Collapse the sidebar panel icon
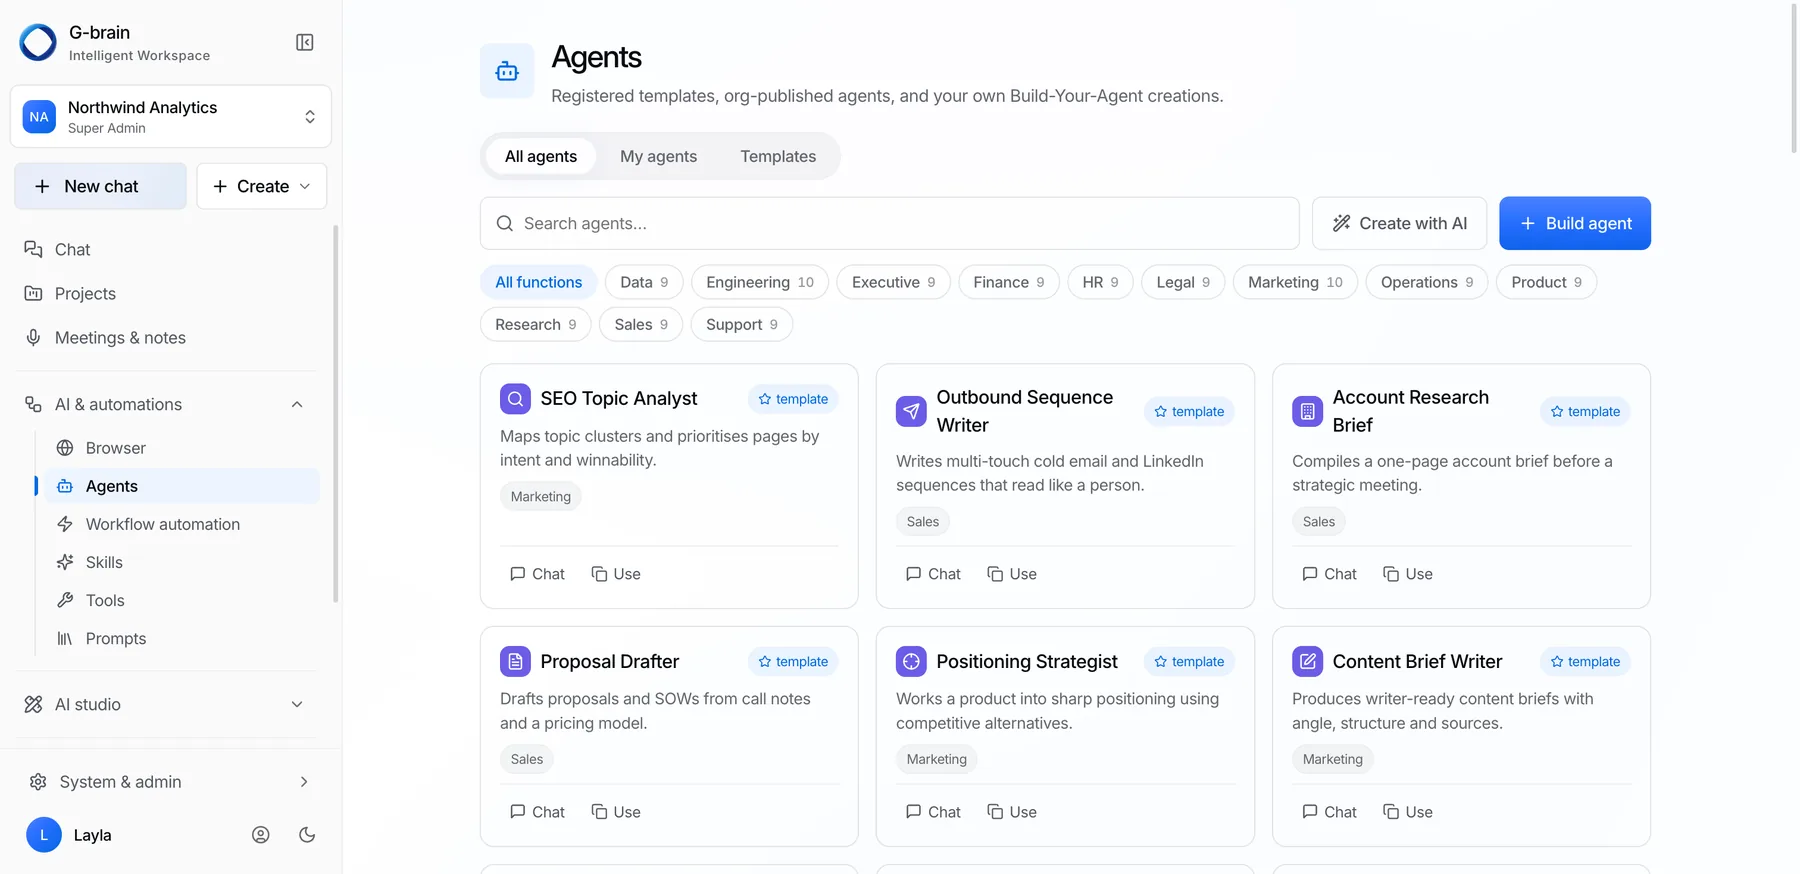Viewport: 1800px width, 874px height. 305,42
